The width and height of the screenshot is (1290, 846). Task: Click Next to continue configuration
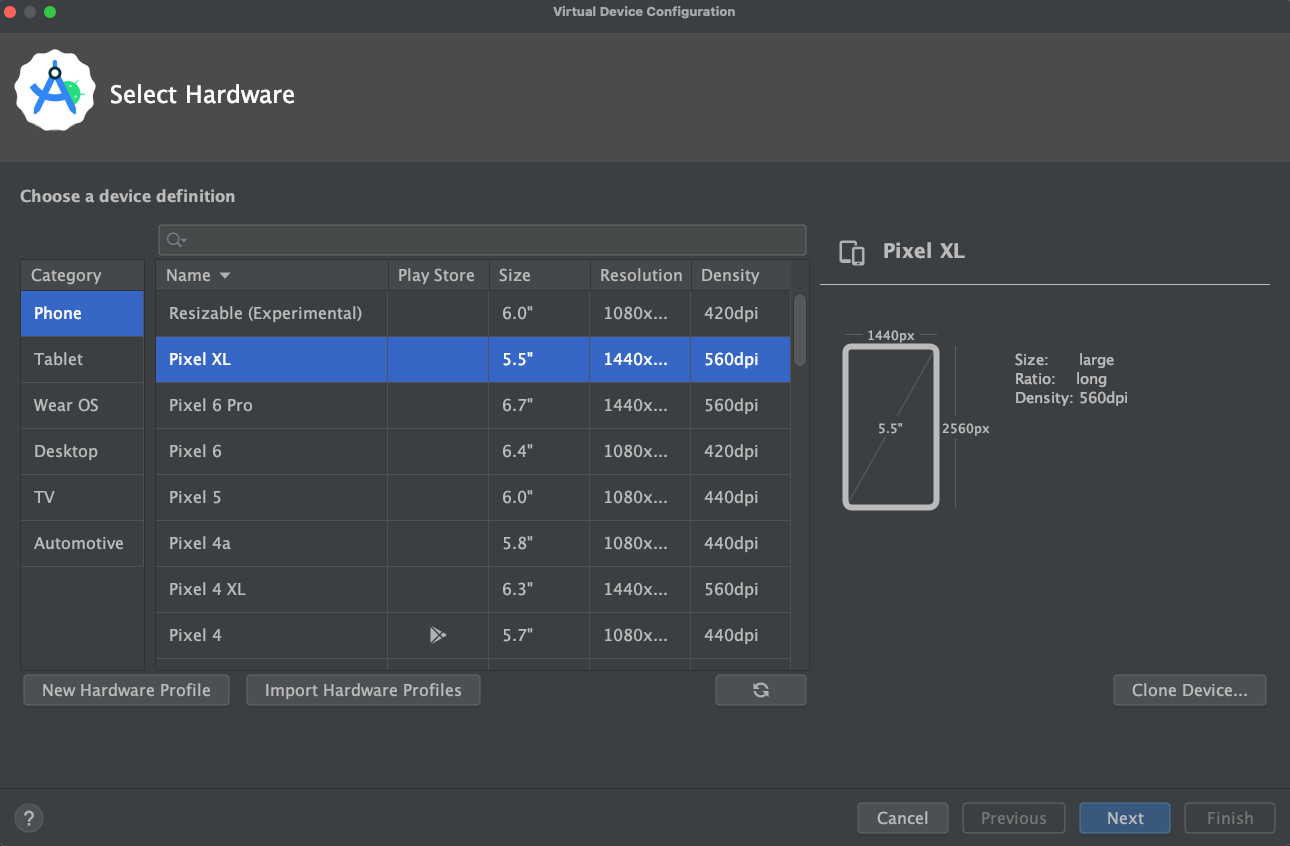click(1124, 818)
